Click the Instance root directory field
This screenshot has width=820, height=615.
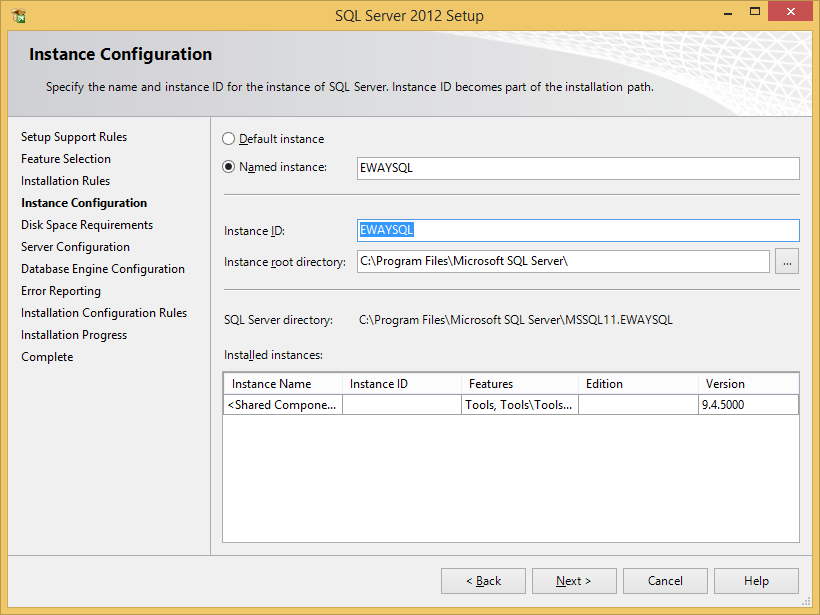pyautogui.click(x=563, y=261)
